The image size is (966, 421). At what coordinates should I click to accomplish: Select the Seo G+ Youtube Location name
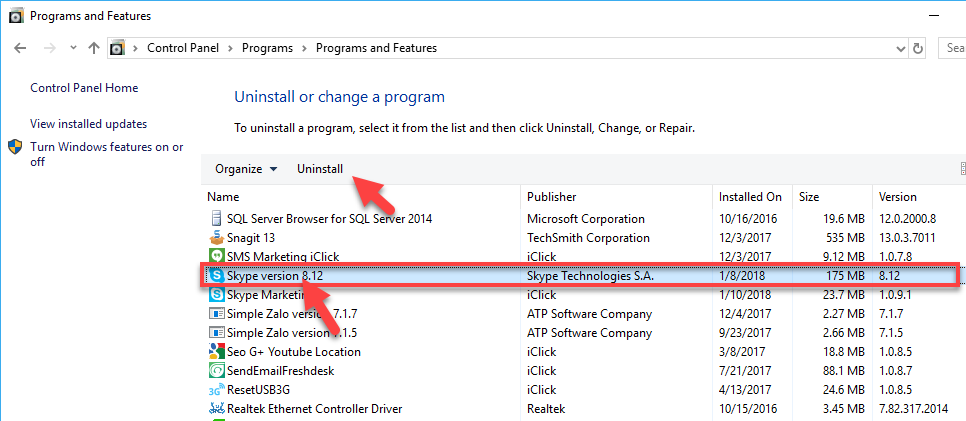click(x=294, y=352)
